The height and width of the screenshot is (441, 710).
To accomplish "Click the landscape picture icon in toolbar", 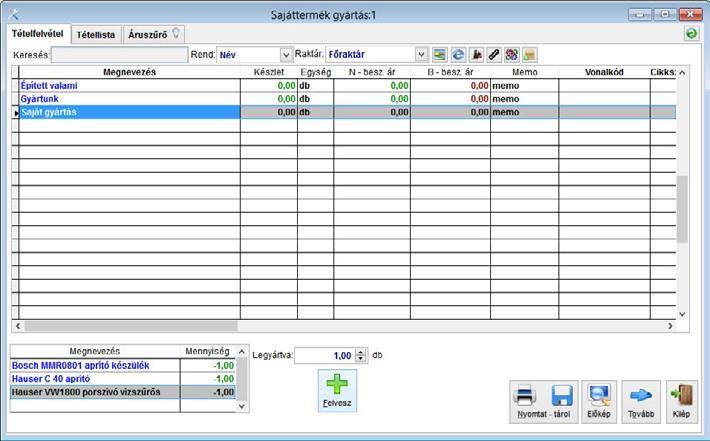I will (439, 55).
